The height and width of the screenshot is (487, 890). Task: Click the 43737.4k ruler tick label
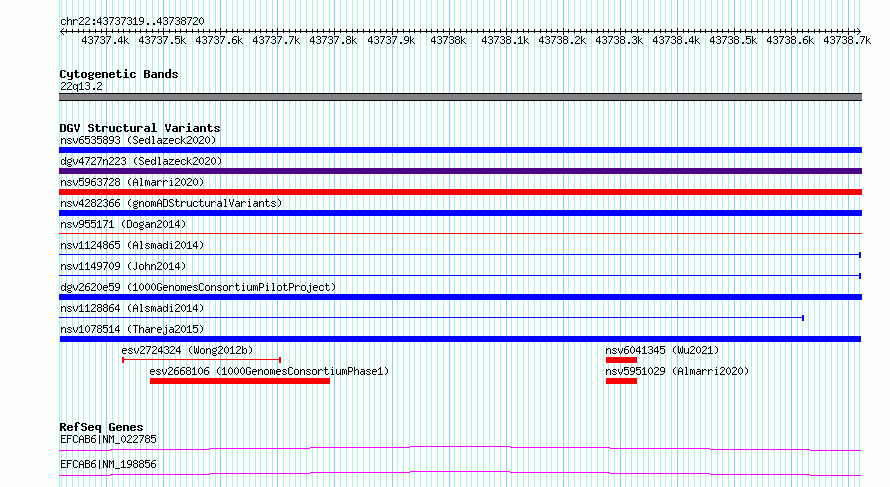(105, 40)
